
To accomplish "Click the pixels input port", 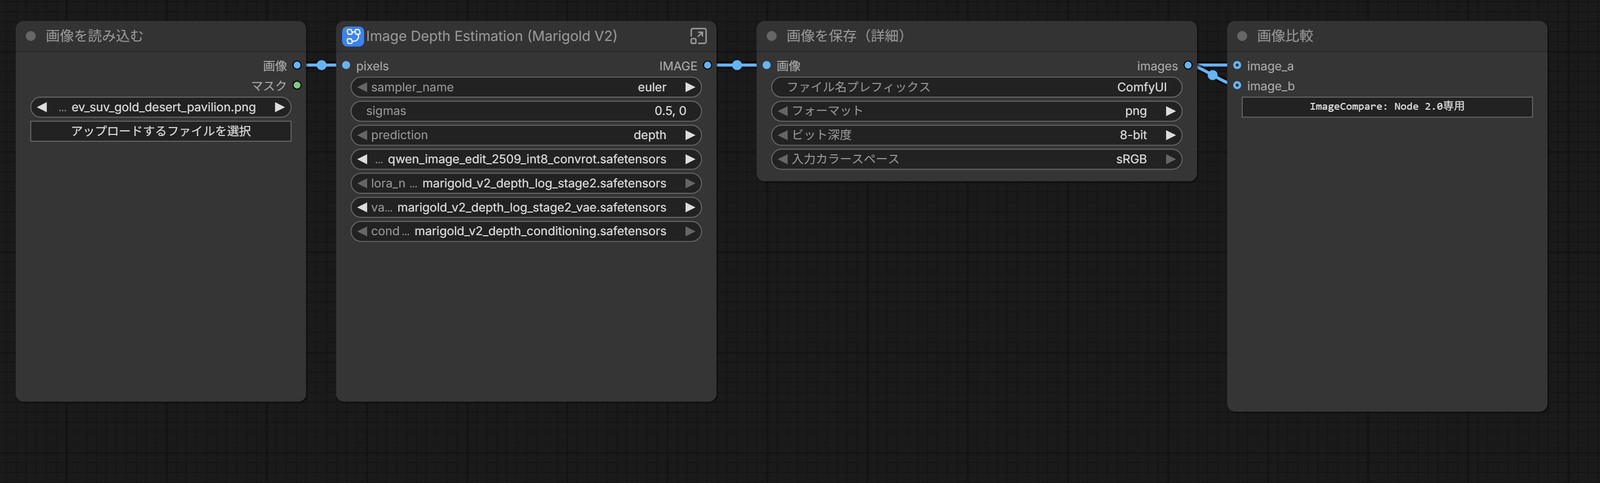I will 346,65.
